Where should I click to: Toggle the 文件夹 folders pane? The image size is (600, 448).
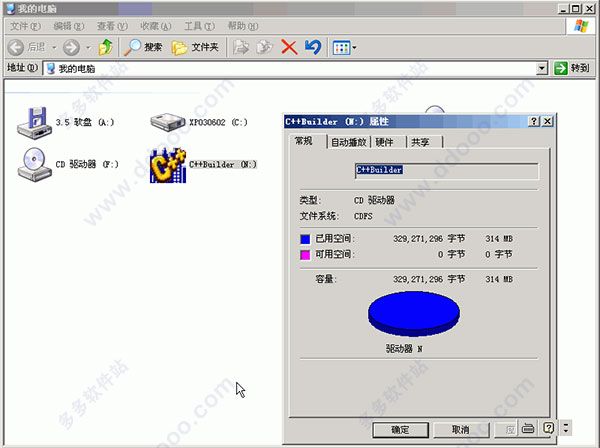[x=195, y=47]
